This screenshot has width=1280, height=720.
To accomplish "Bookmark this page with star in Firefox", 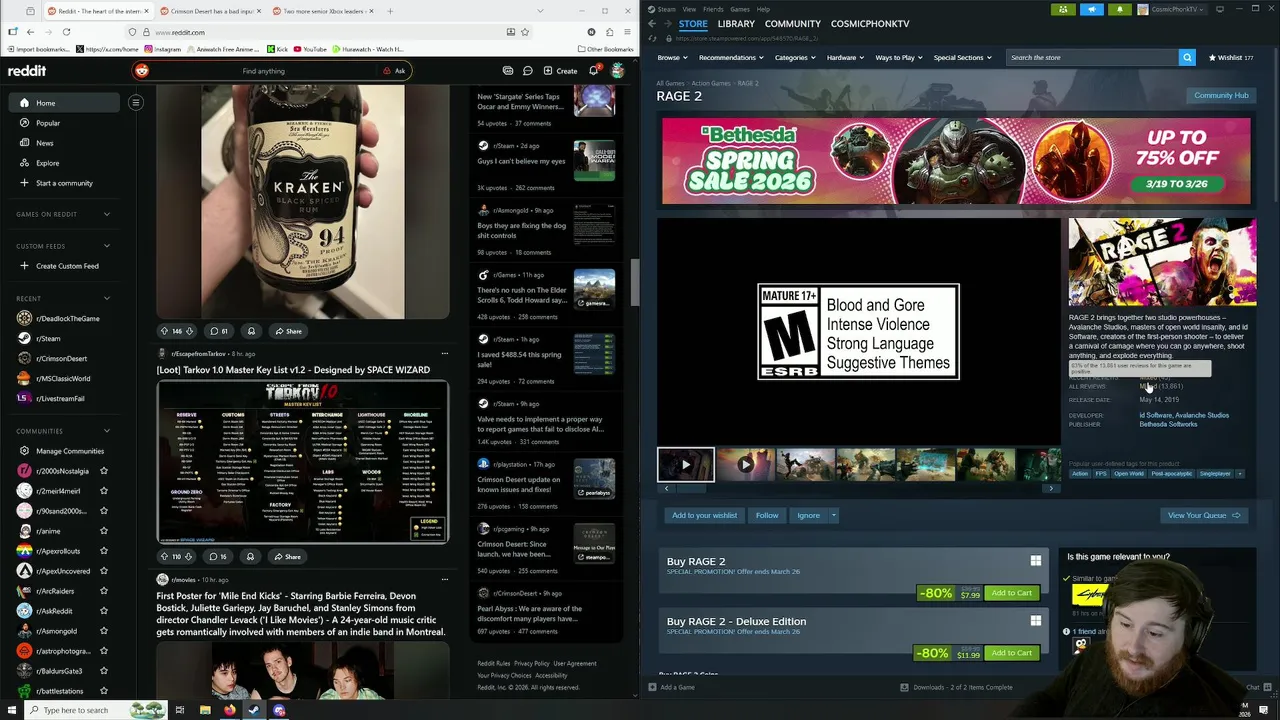I will tap(525, 32).
